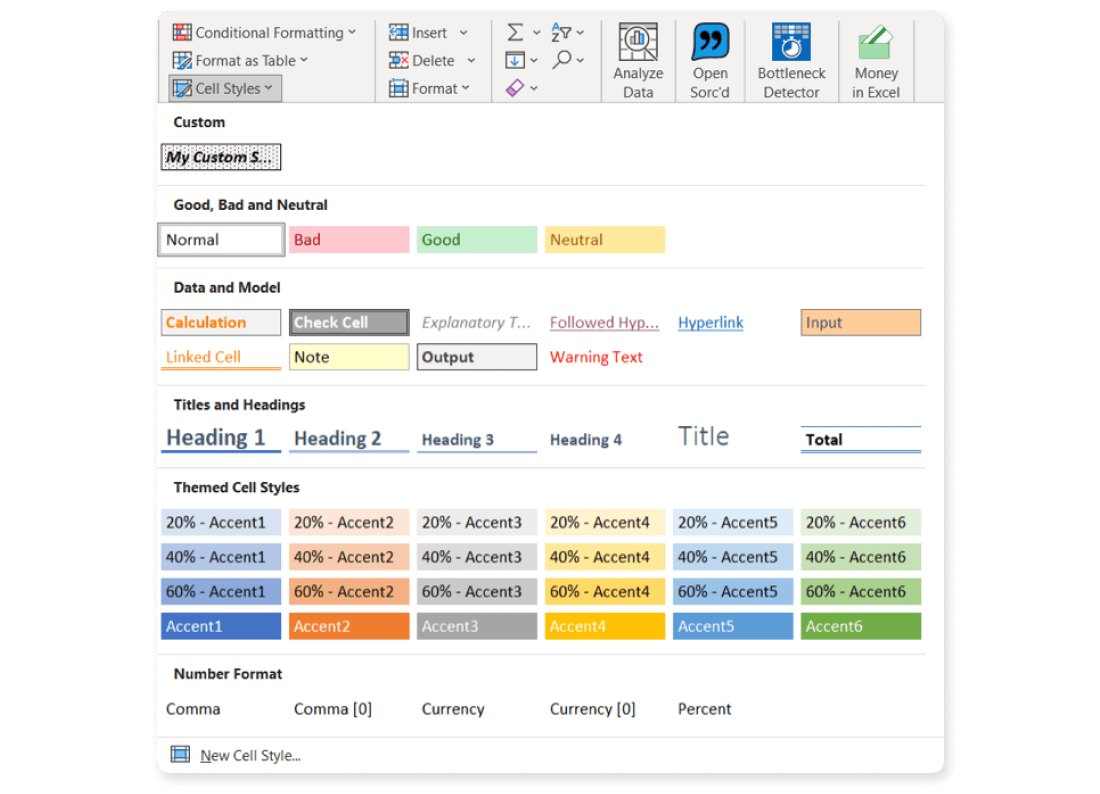The width and height of the screenshot is (1100, 794).
Task: Click the AutoSum sigma icon
Action: (x=515, y=32)
